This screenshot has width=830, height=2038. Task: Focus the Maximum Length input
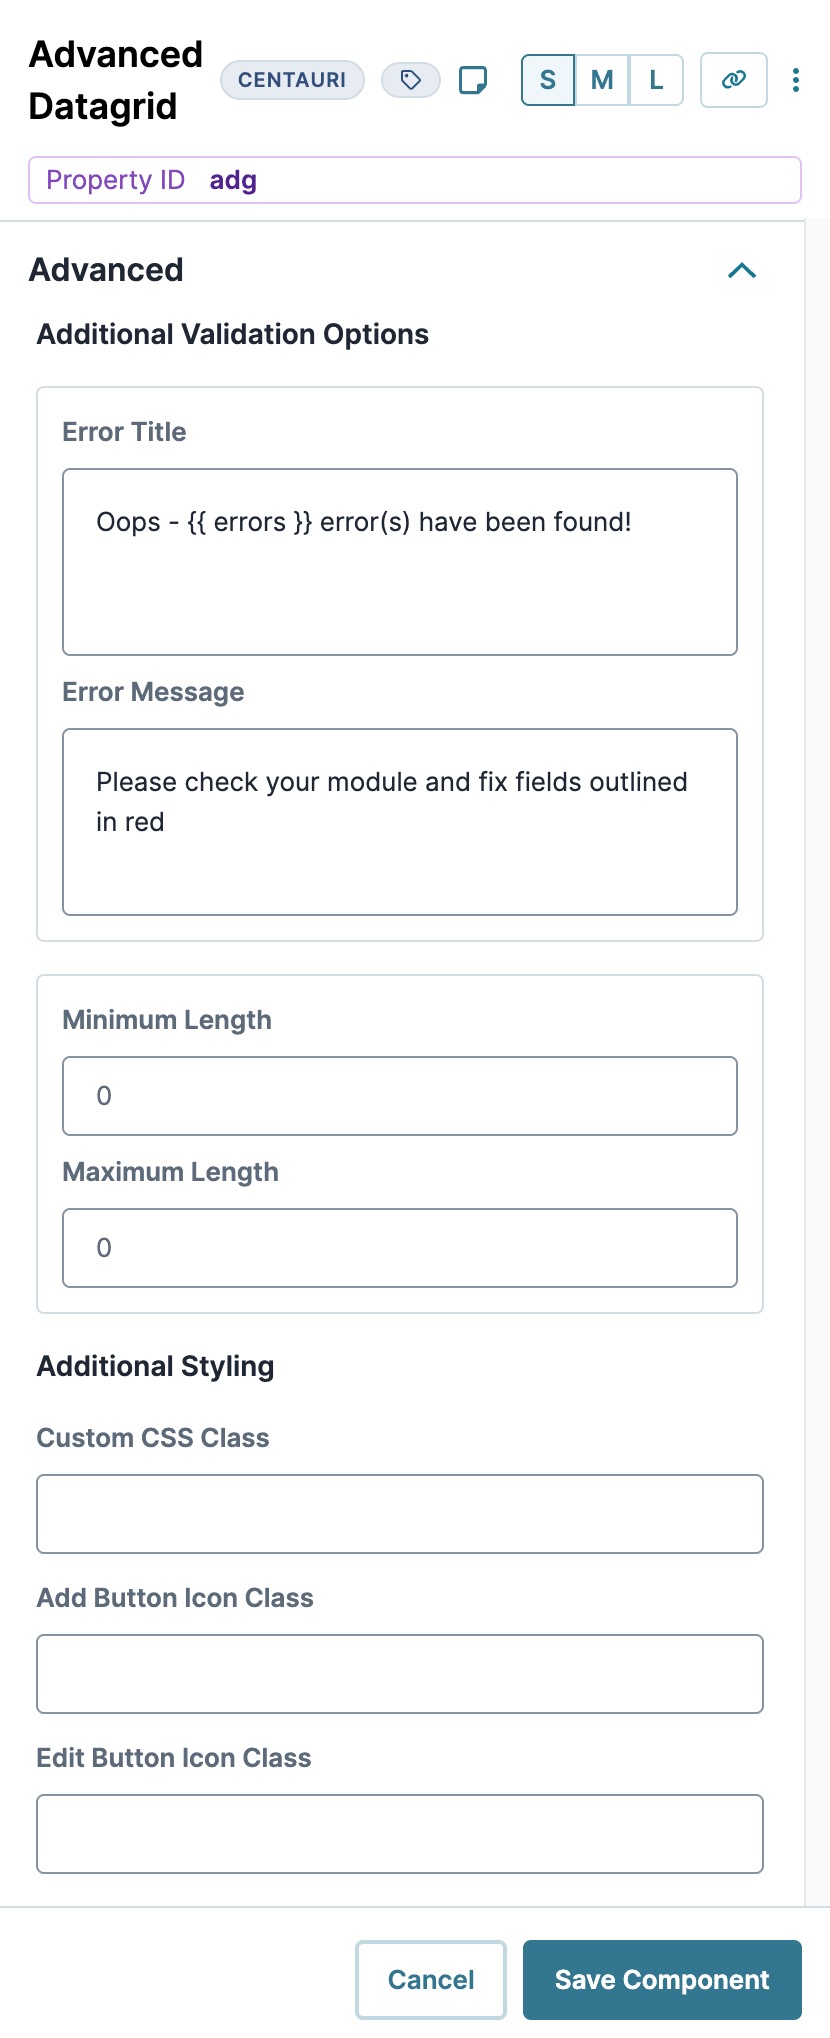pos(400,1248)
